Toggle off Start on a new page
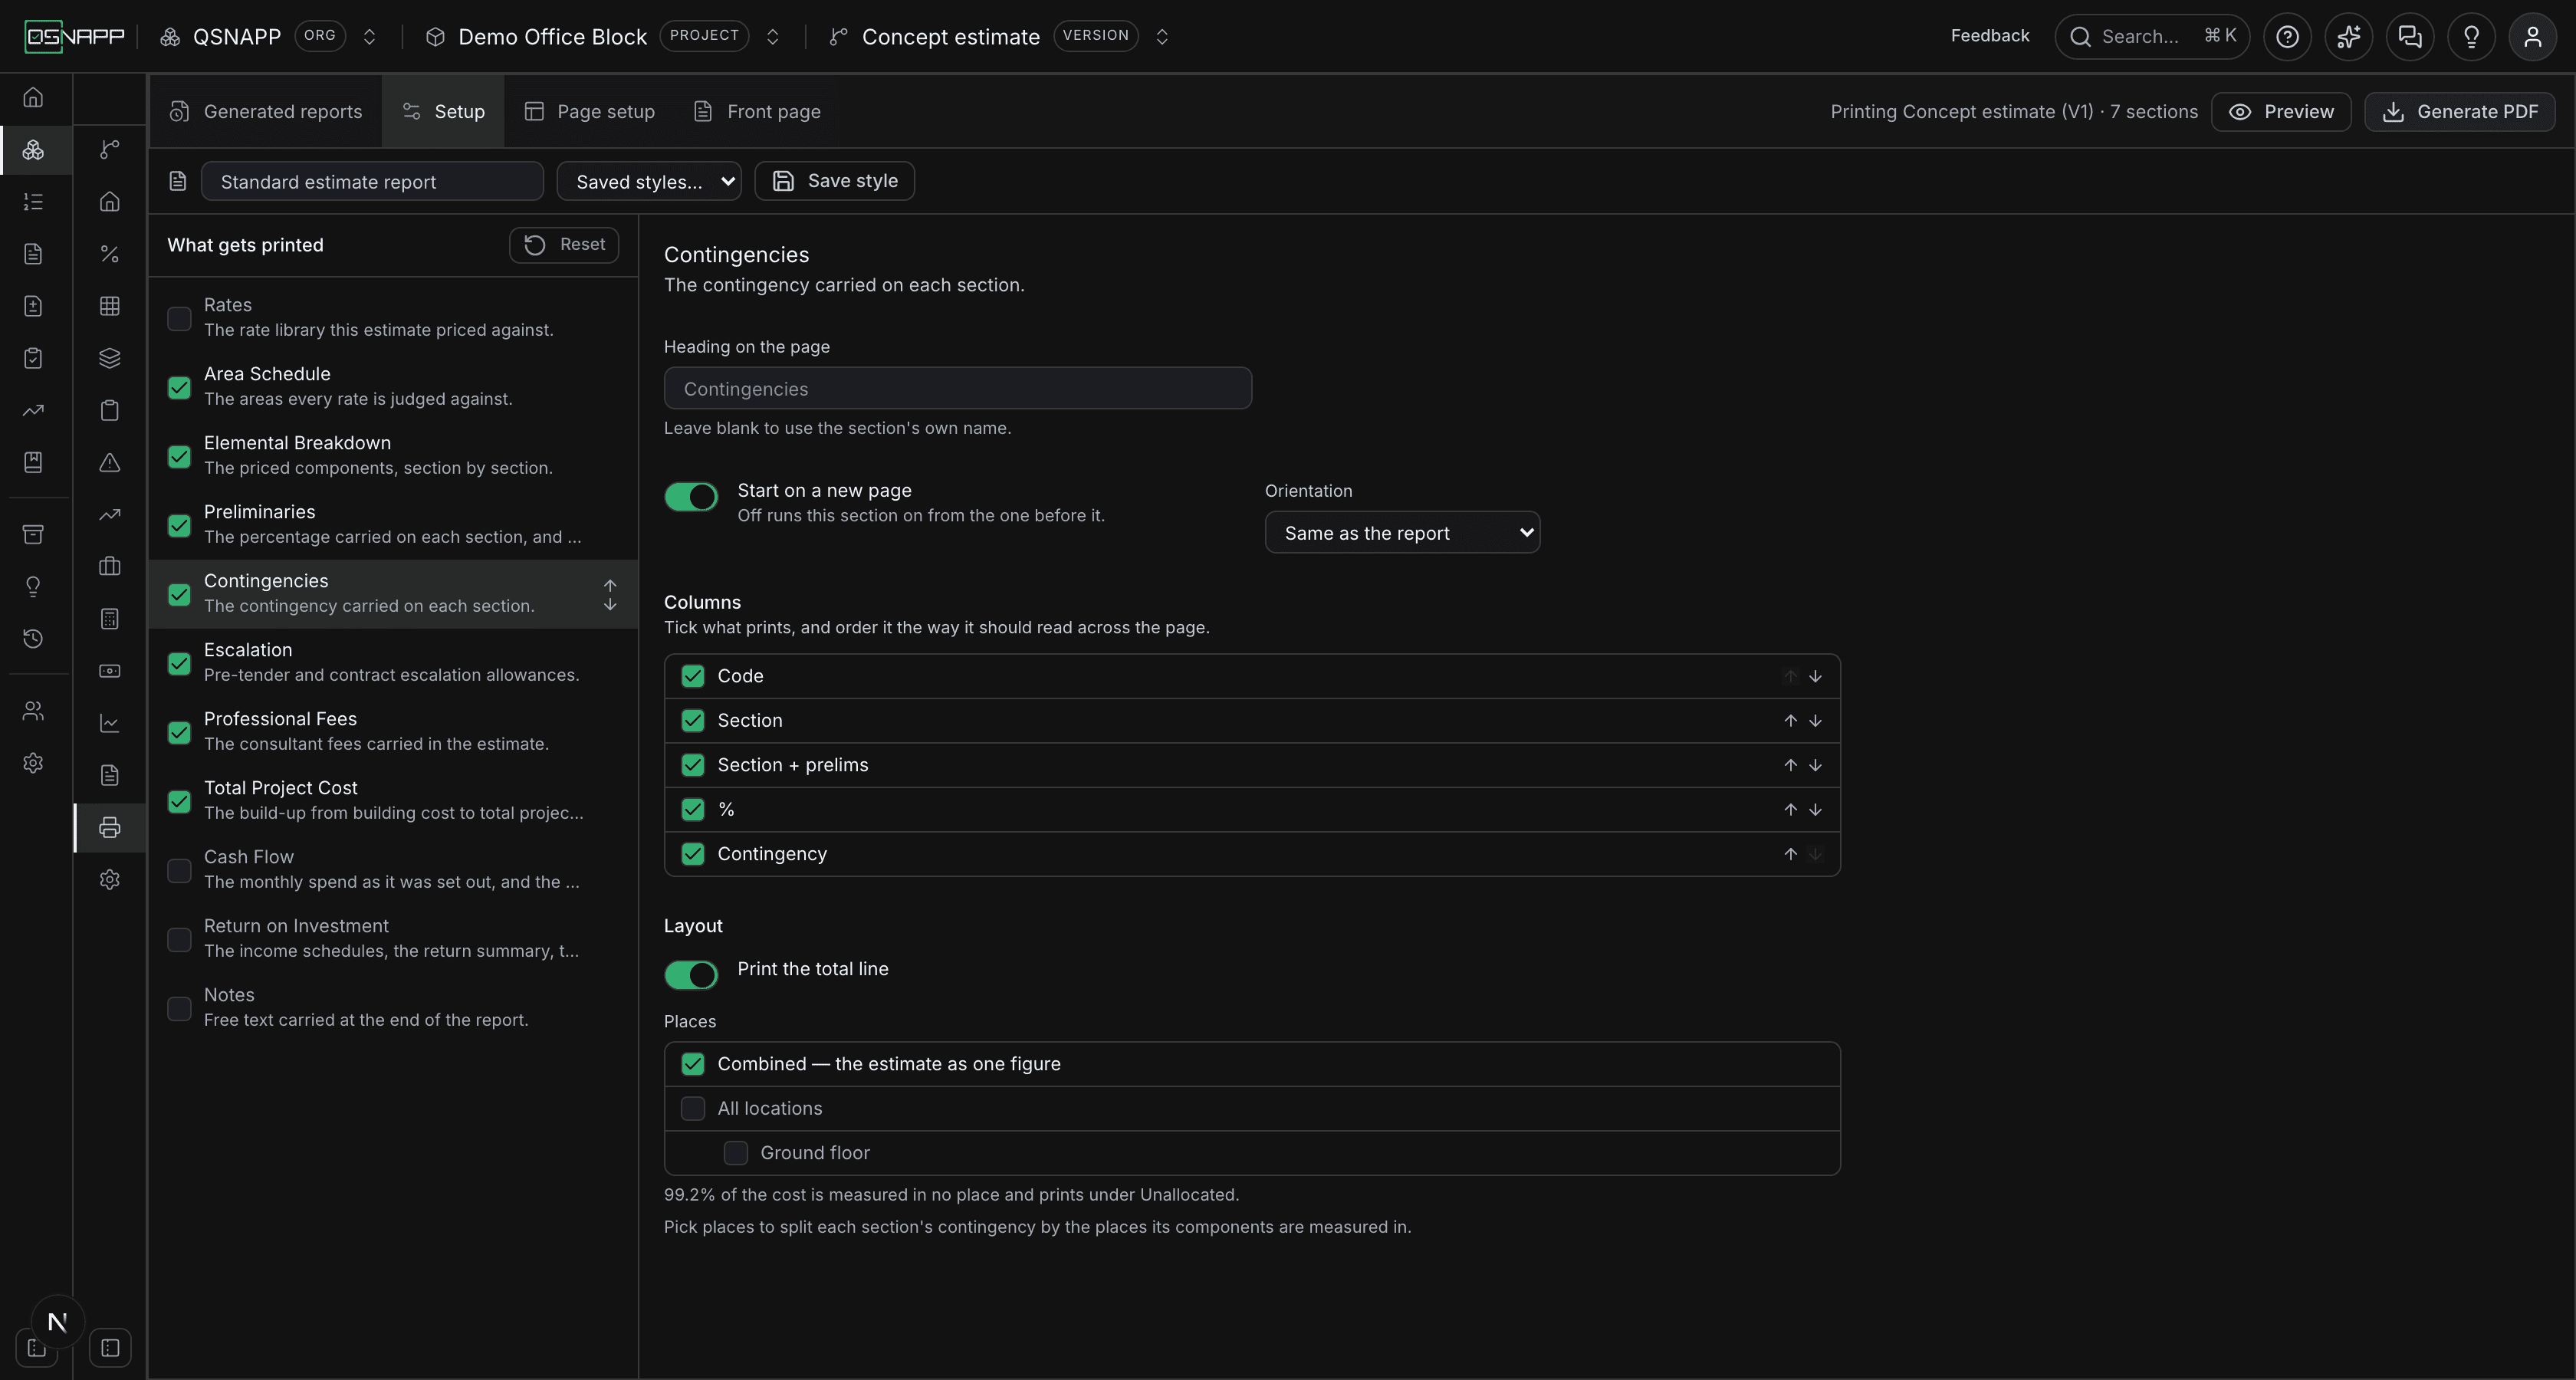The image size is (2576, 1380). point(691,497)
